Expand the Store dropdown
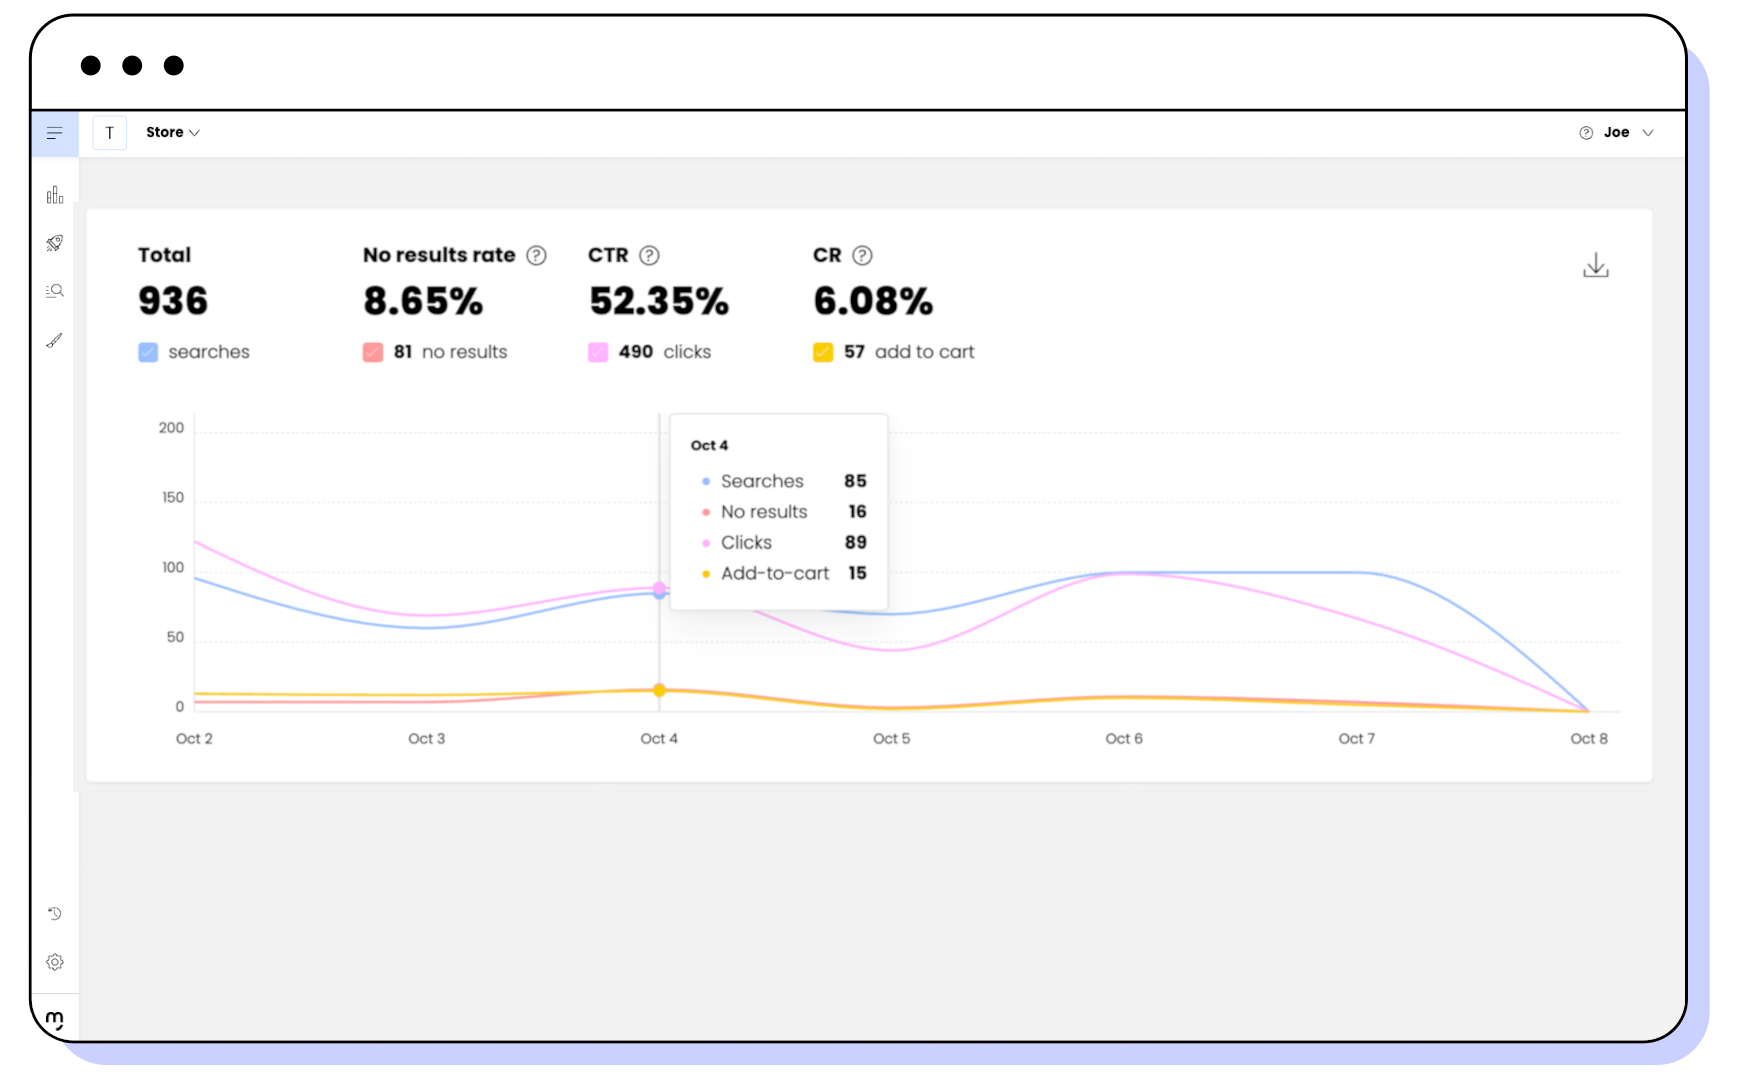1740x1080 pixels. 173,132
